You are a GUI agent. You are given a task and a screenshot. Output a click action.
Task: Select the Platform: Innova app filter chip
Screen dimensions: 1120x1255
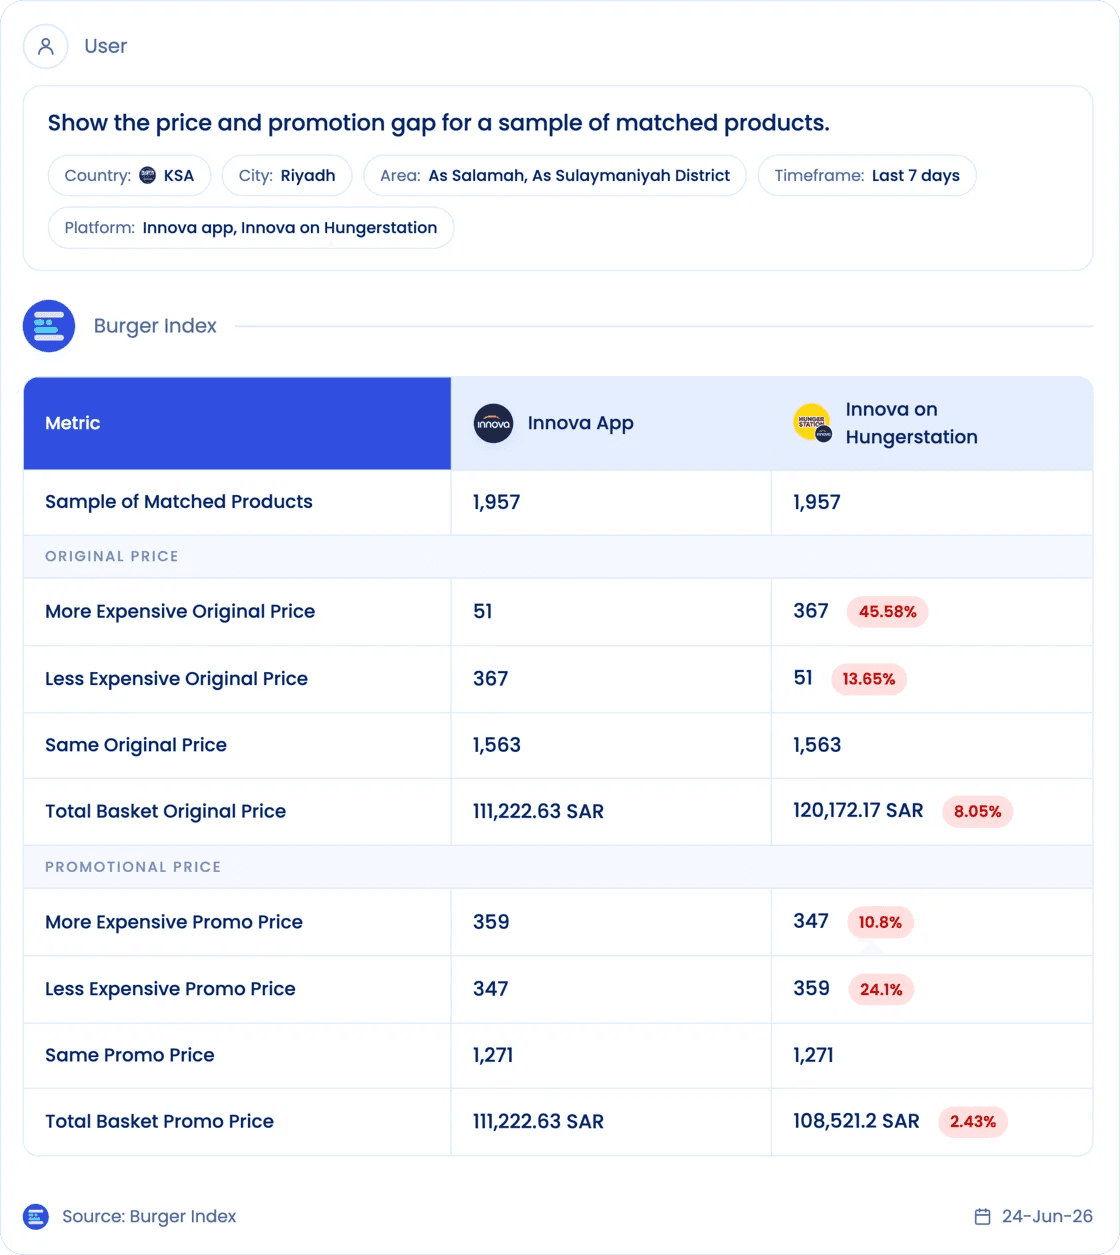(x=251, y=228)
